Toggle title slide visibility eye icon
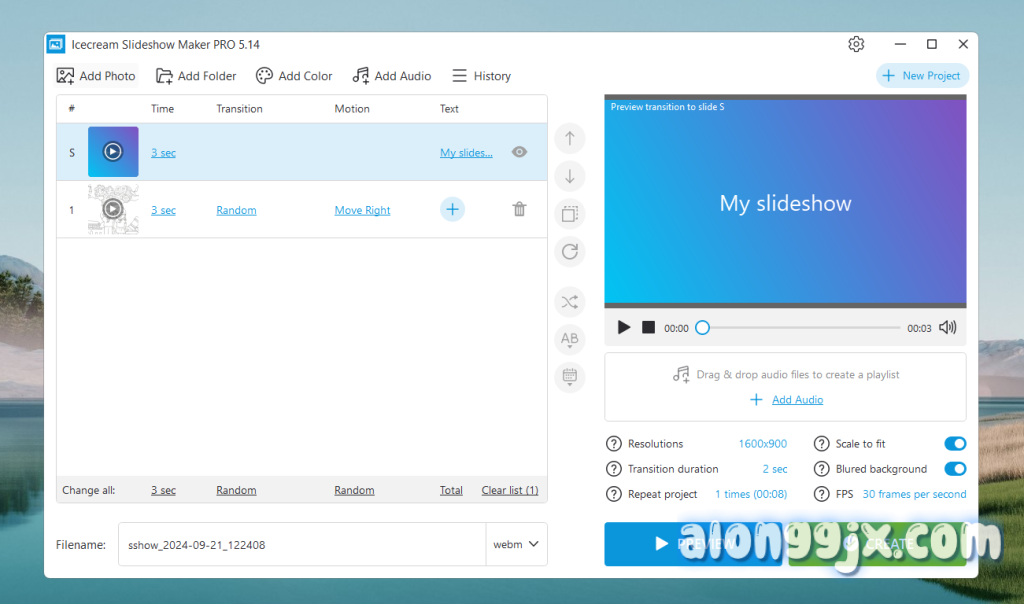This screenshot has width=1024, height=604. [519, 152]
